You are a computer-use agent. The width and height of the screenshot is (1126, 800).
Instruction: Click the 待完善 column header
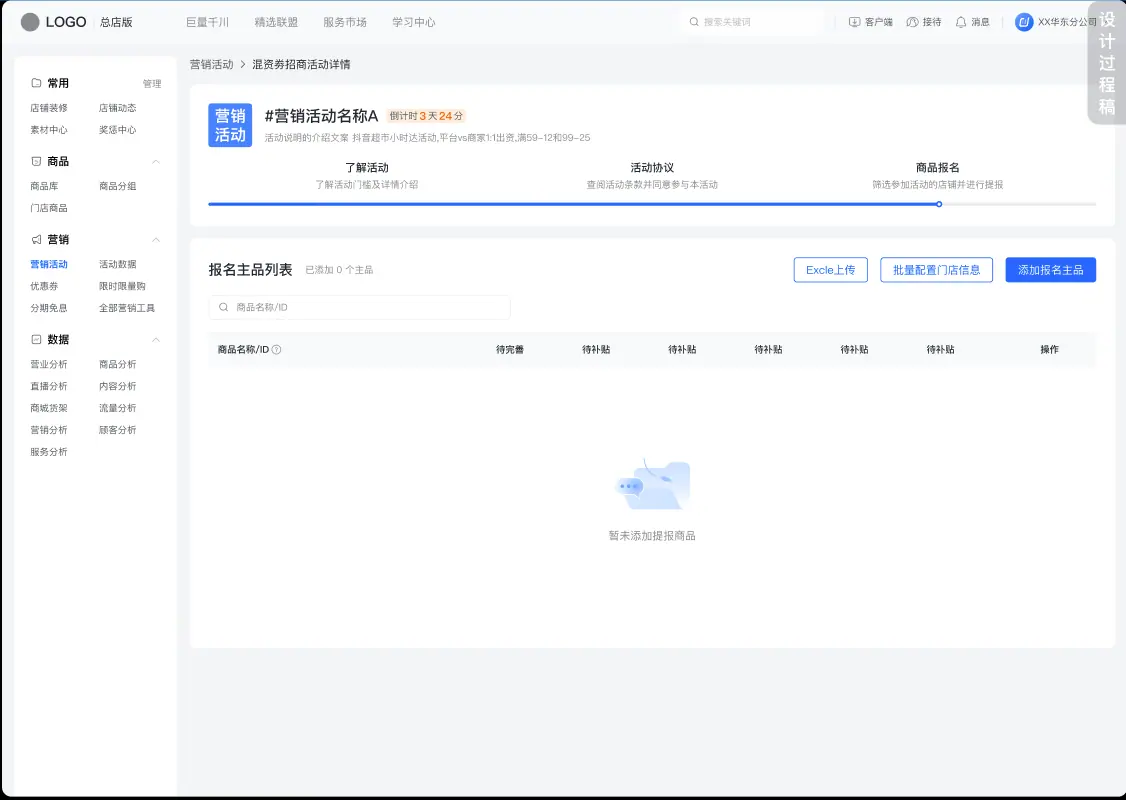click(x=510, y=350)
